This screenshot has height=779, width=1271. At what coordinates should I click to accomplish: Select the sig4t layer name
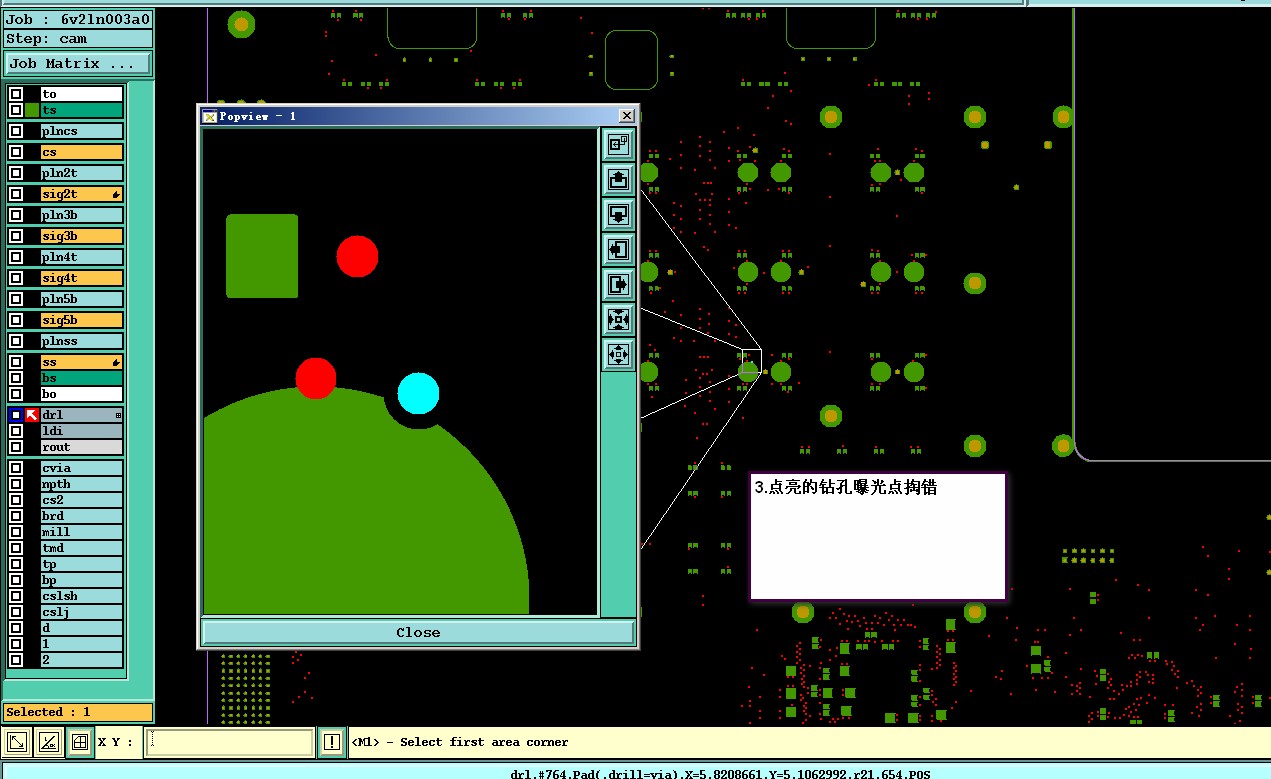(82, 278)
